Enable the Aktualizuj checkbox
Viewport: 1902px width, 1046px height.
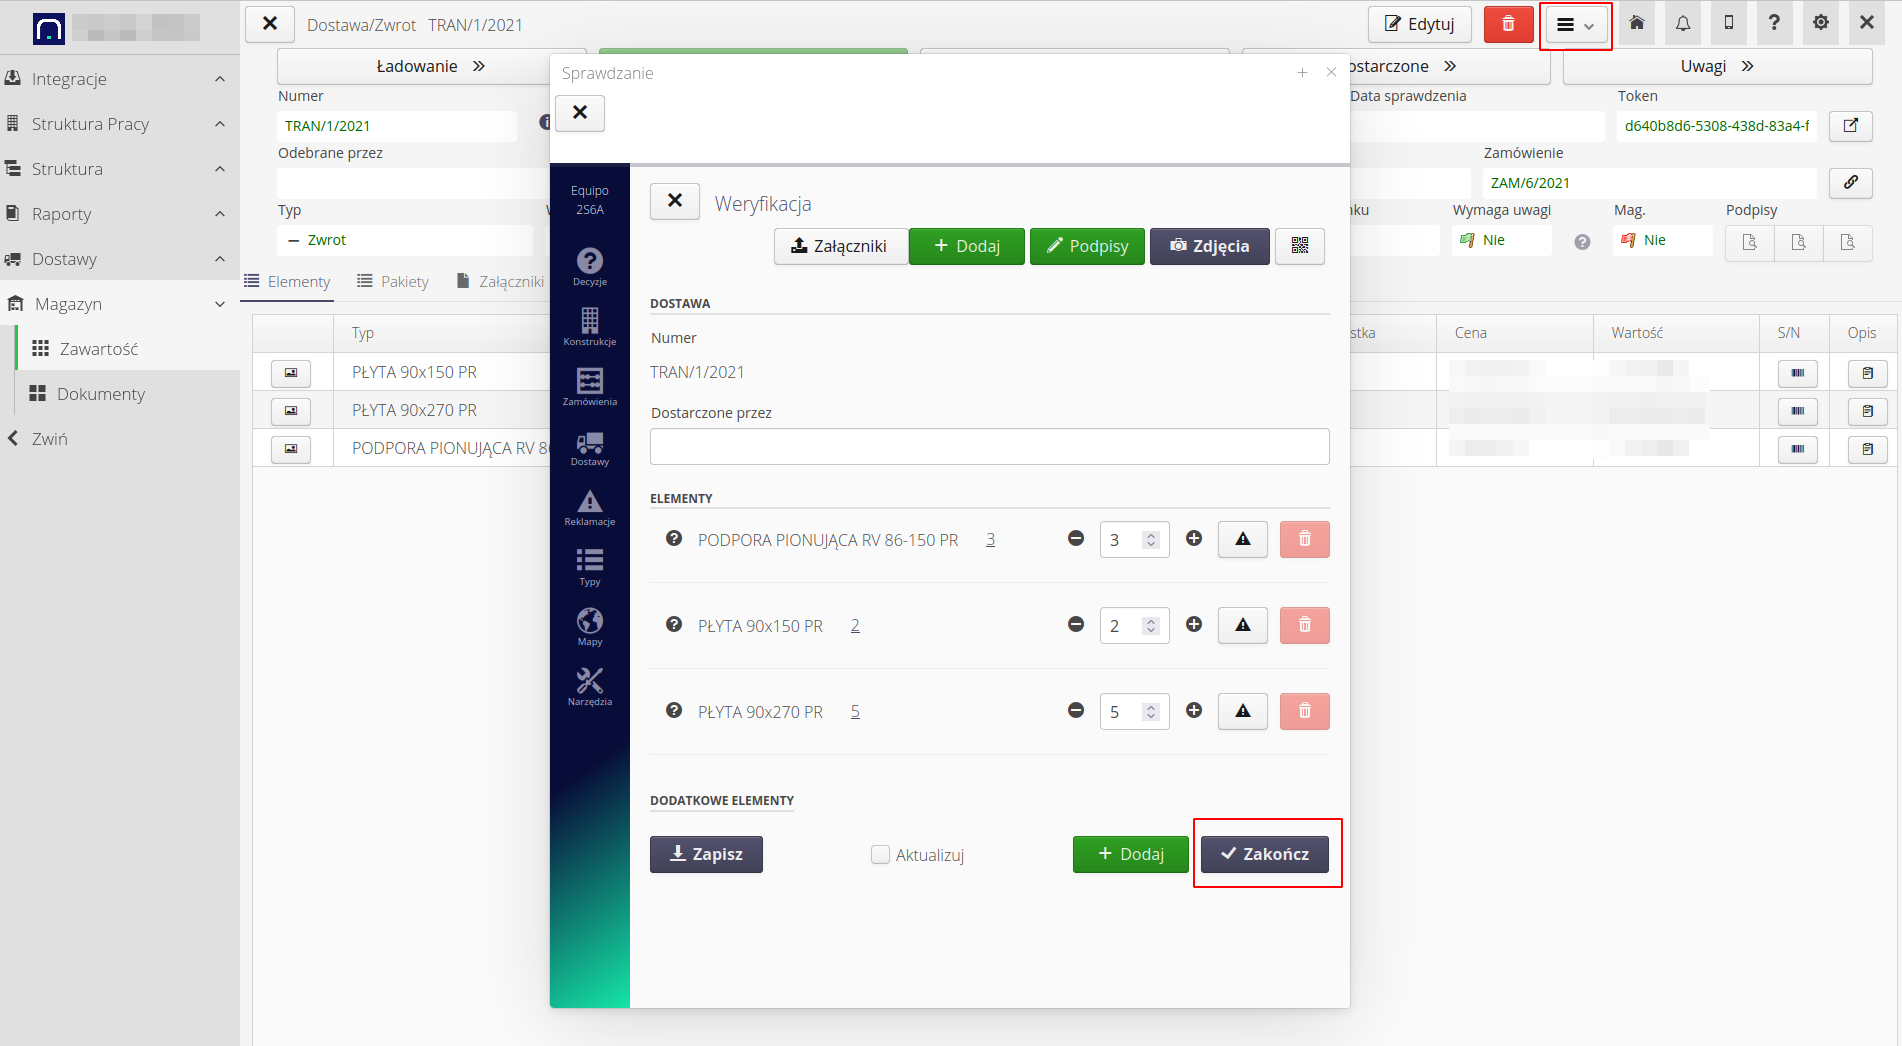pos(880,855)
